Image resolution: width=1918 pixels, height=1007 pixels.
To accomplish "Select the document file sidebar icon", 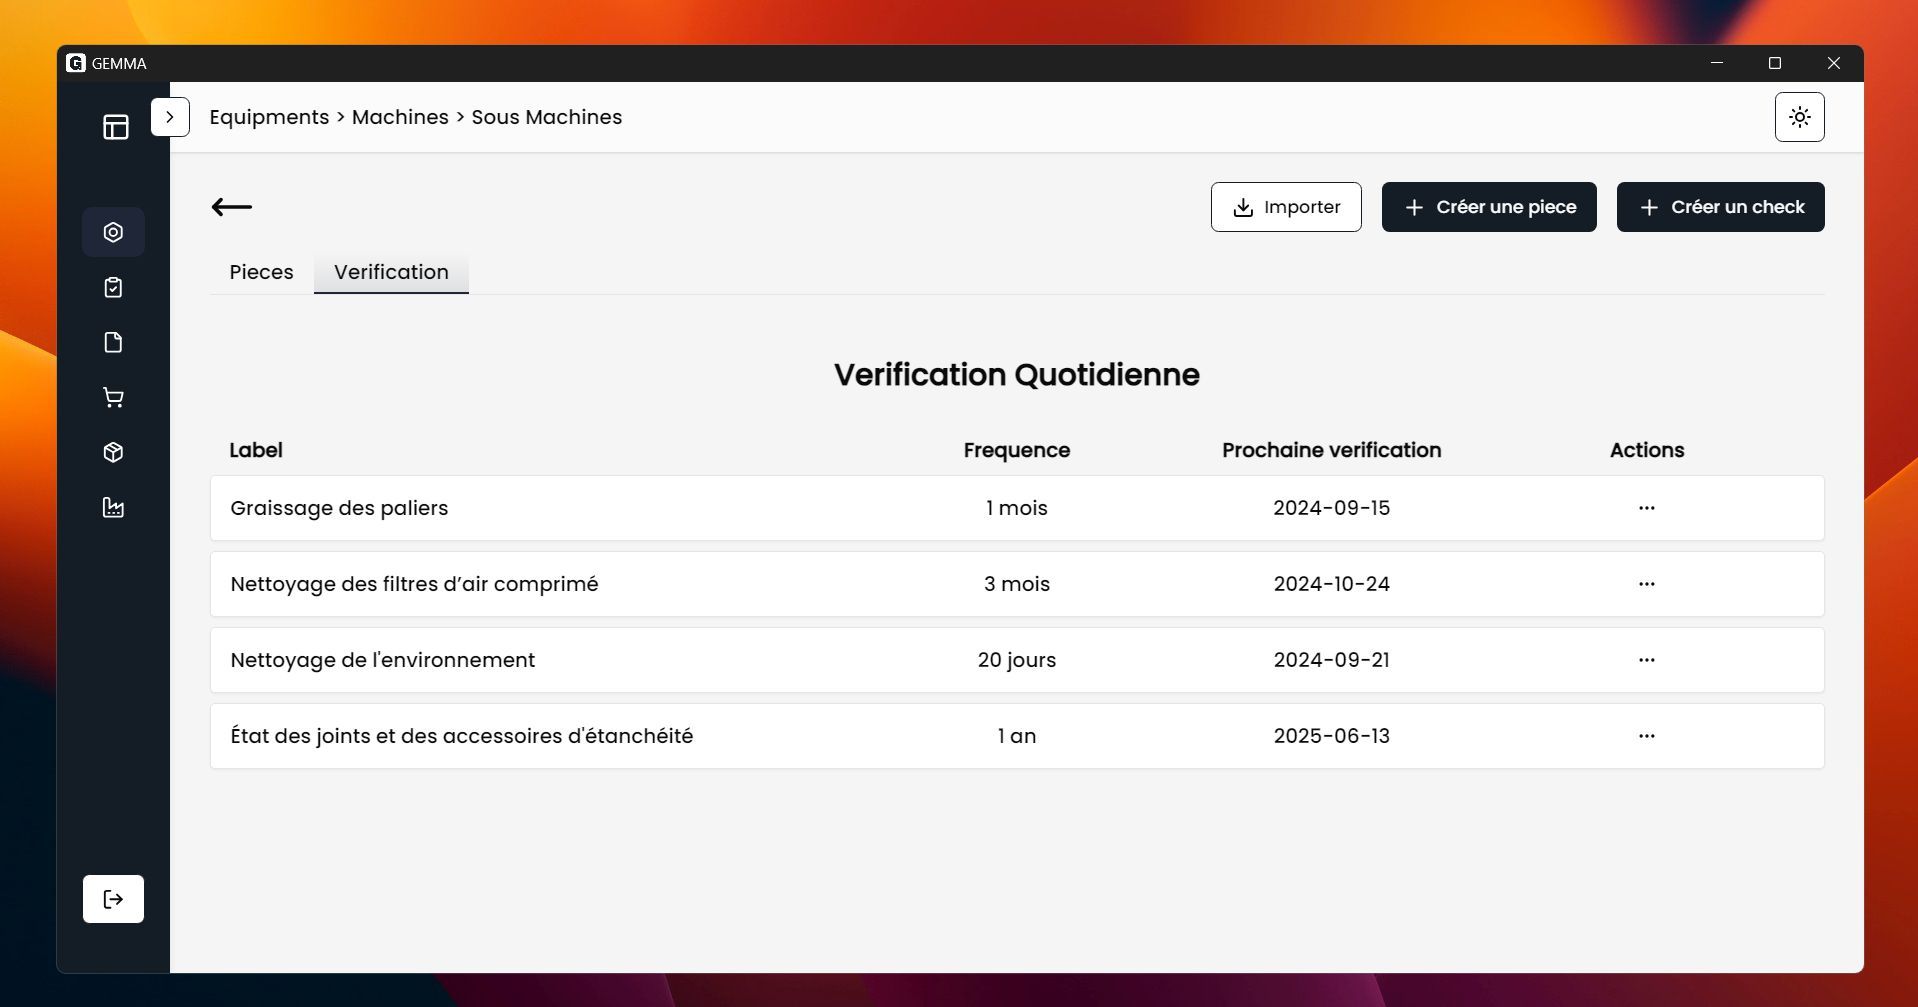I will (113, 343).
